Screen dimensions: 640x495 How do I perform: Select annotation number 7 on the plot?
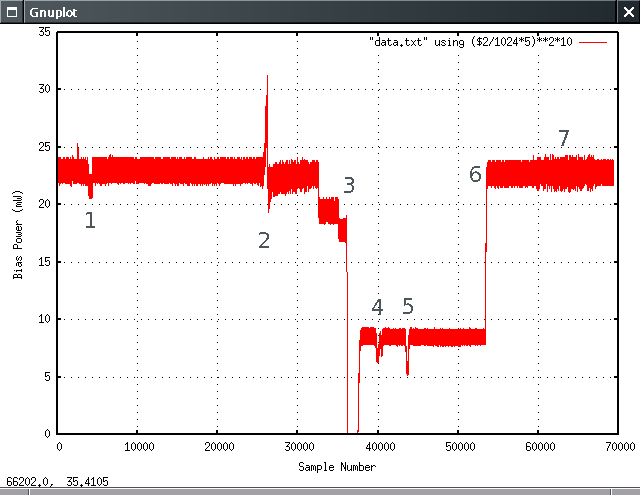pos(564,139)
